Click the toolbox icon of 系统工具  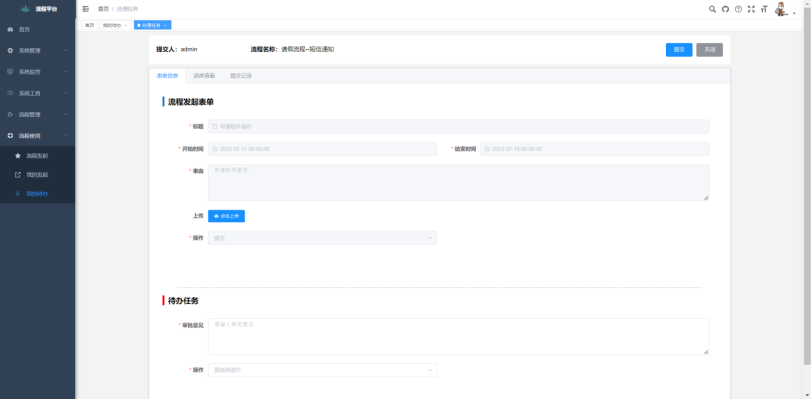coord(10,93)
